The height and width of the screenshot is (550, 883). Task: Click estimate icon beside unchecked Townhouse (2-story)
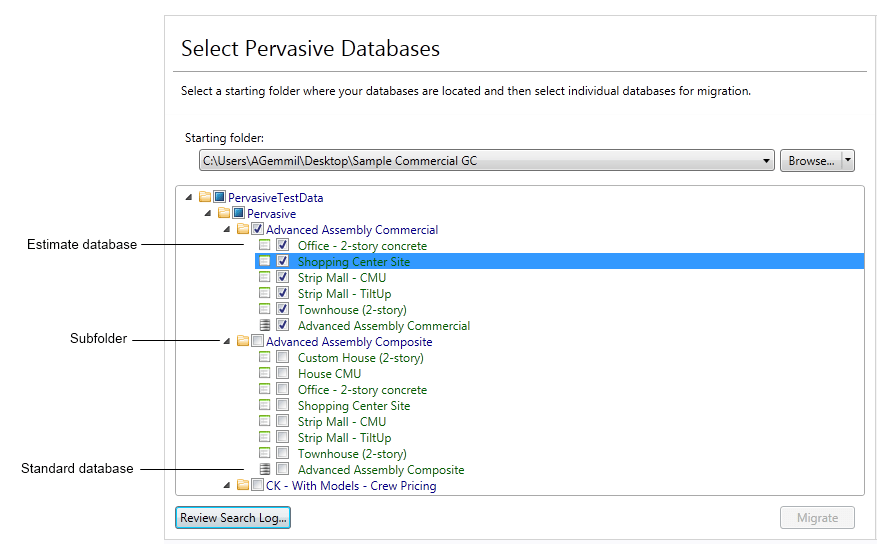click(265, 453)
